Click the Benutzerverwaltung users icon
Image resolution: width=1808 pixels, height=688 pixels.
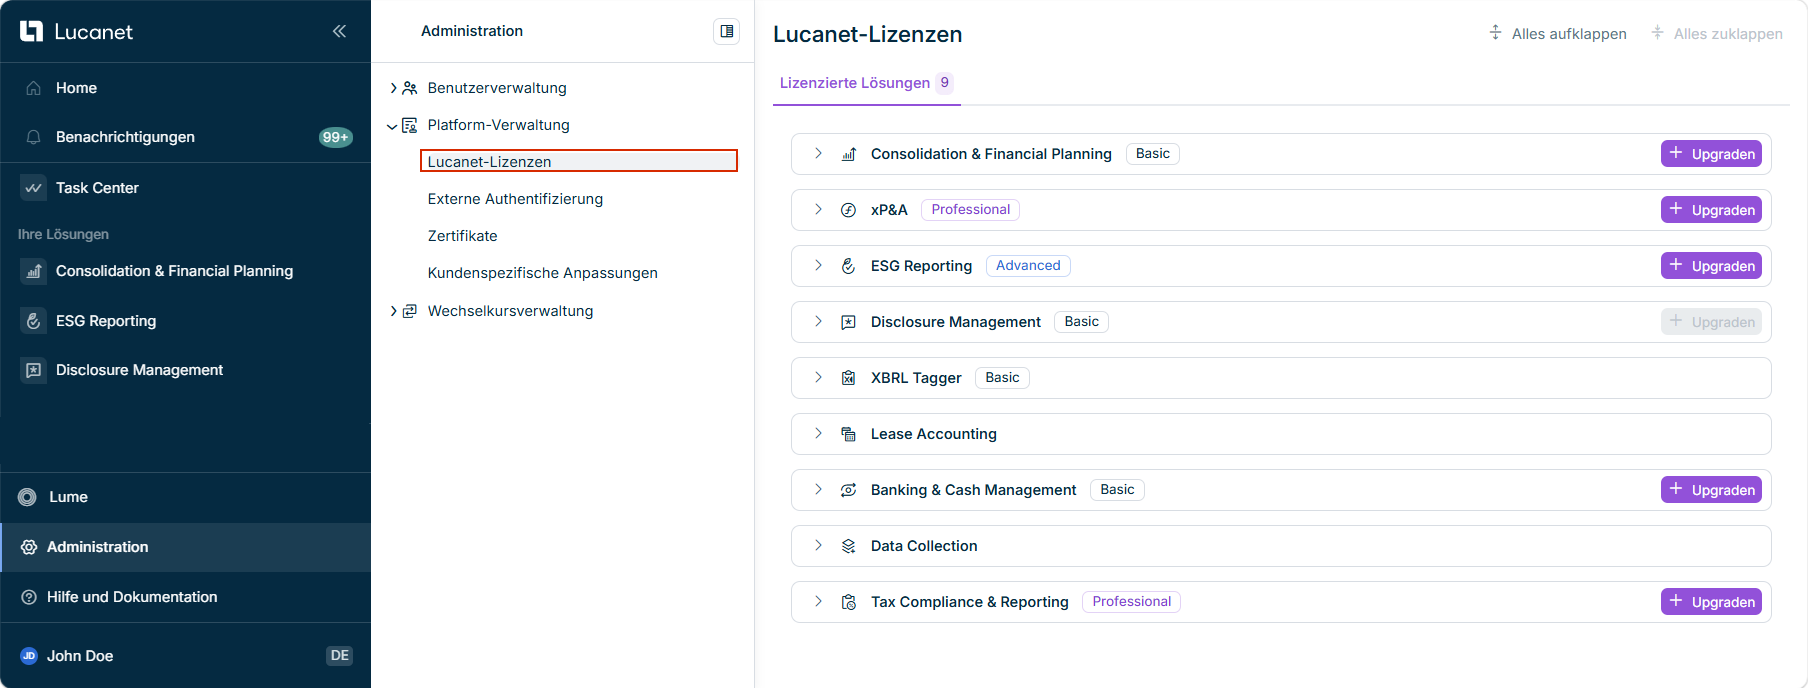[410, 88]
